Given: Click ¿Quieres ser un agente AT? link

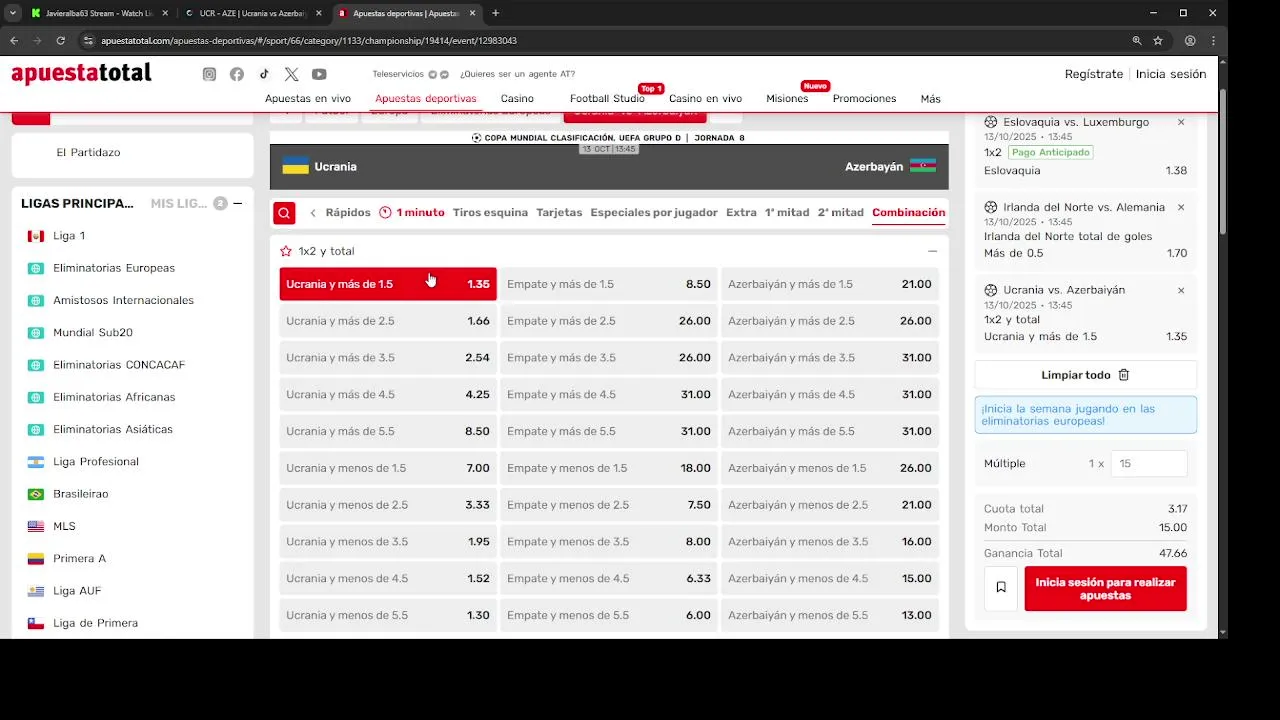Looking at the screenshot, I should [517, 74].
